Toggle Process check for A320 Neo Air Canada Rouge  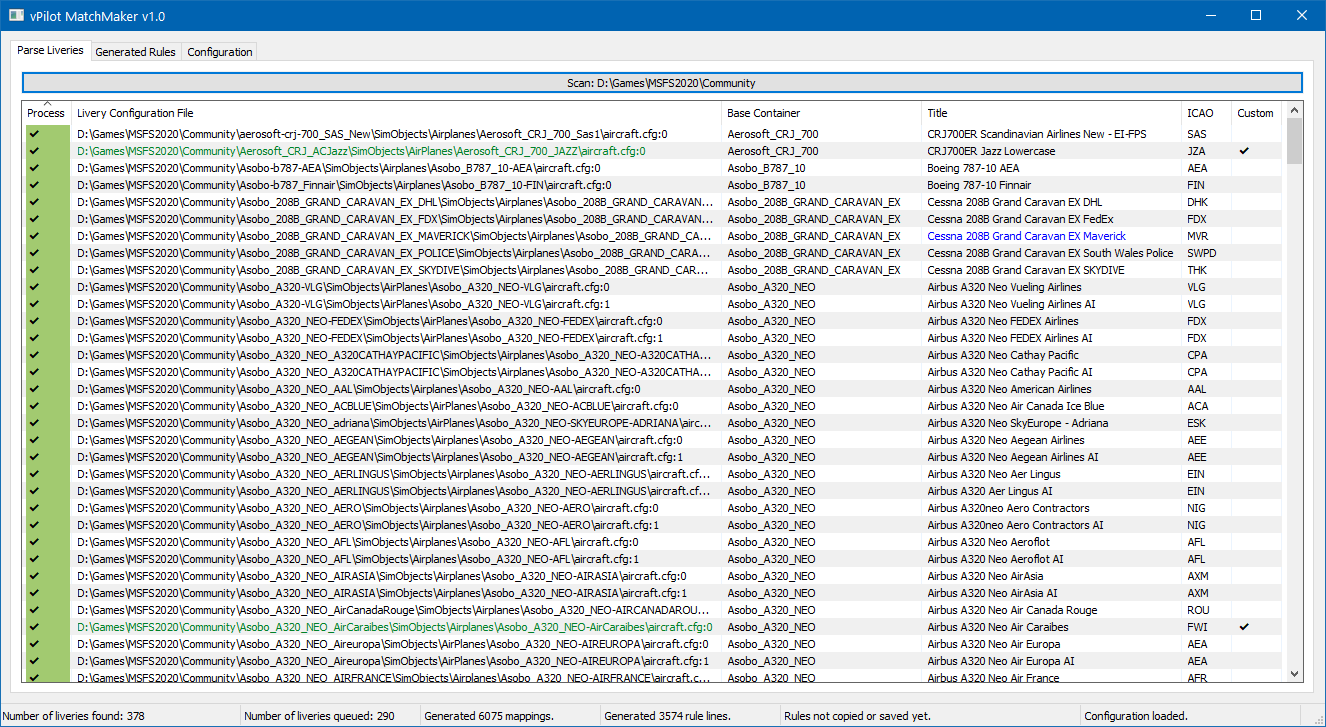[x=34, y=610]
